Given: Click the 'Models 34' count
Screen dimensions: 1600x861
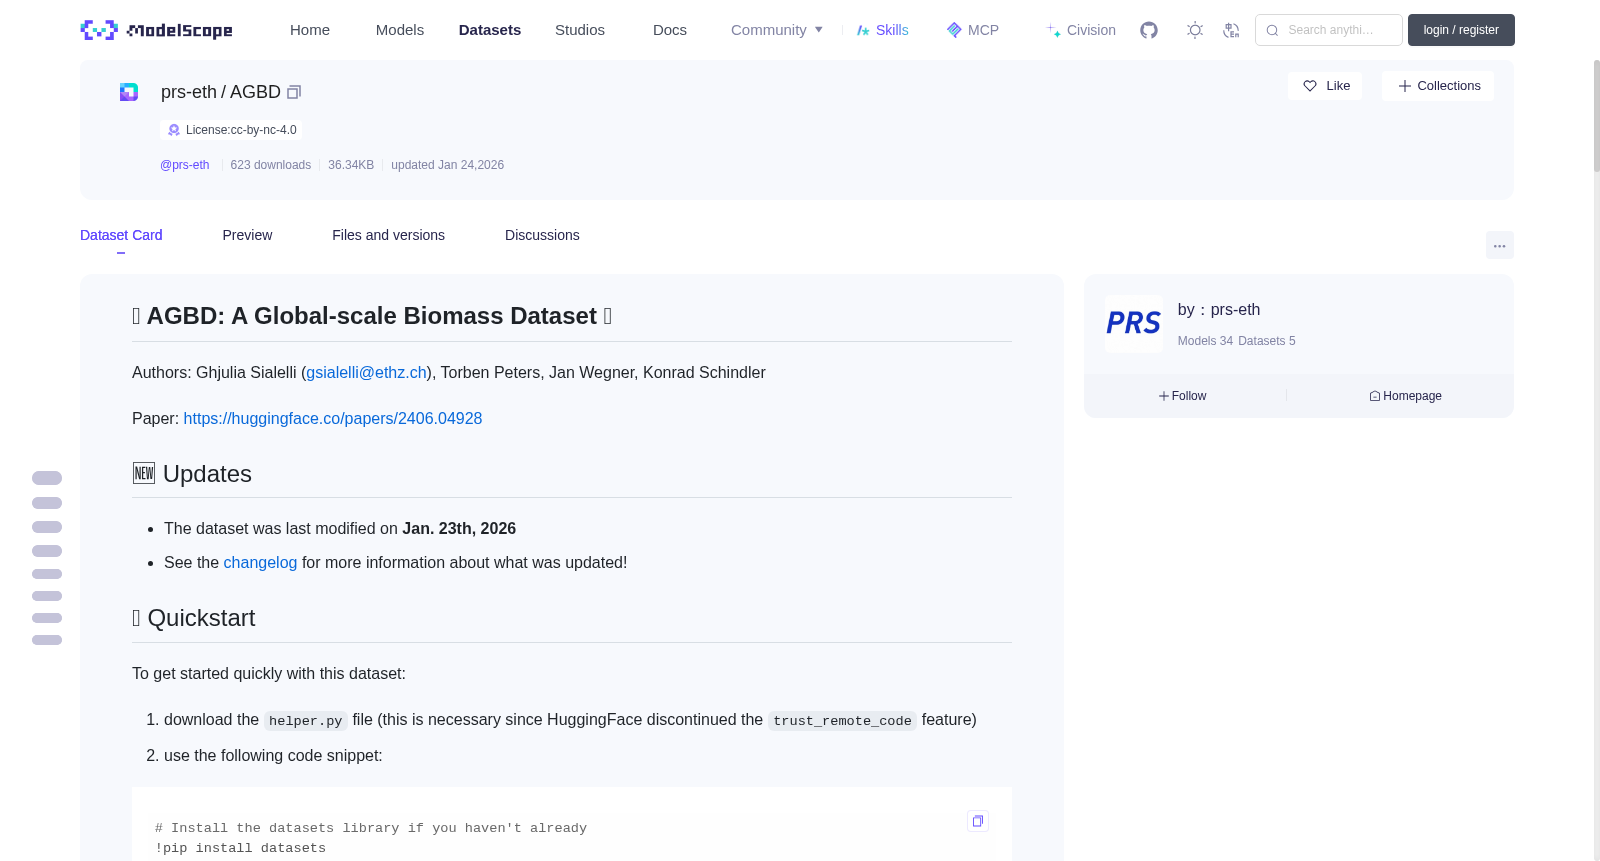Looking at the screenshot, I should click(x=1205, y=341).
